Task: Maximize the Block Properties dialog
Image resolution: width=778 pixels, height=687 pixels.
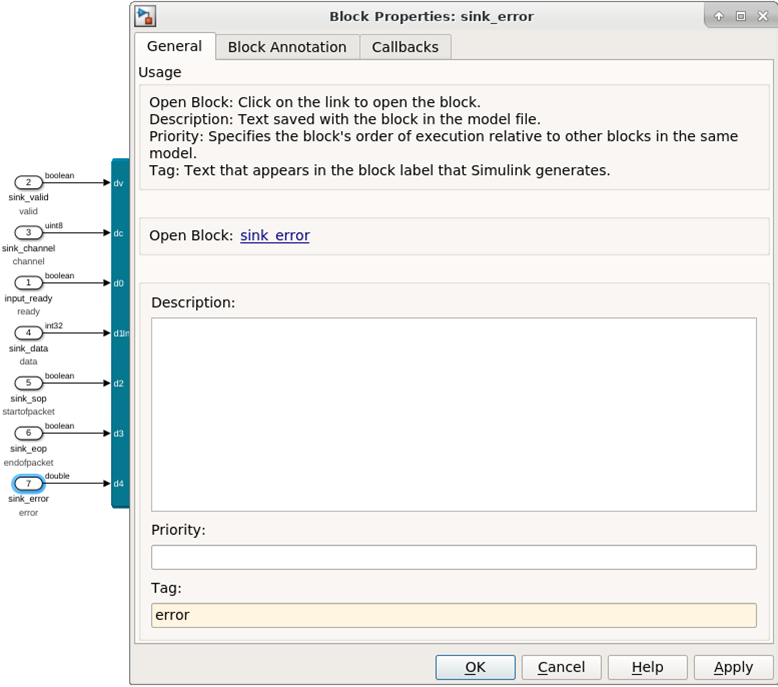Action: tap(741, 16)
